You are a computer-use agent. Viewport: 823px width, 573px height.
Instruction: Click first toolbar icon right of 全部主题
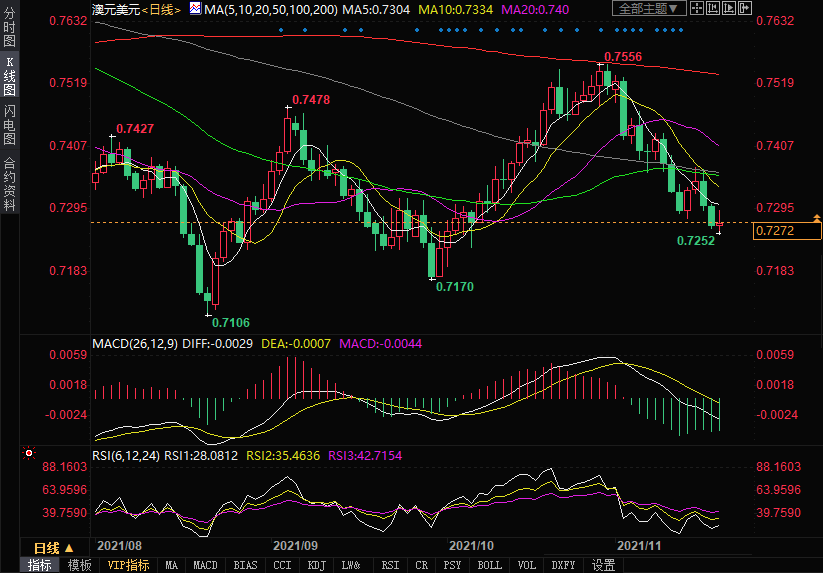[698, 9]
